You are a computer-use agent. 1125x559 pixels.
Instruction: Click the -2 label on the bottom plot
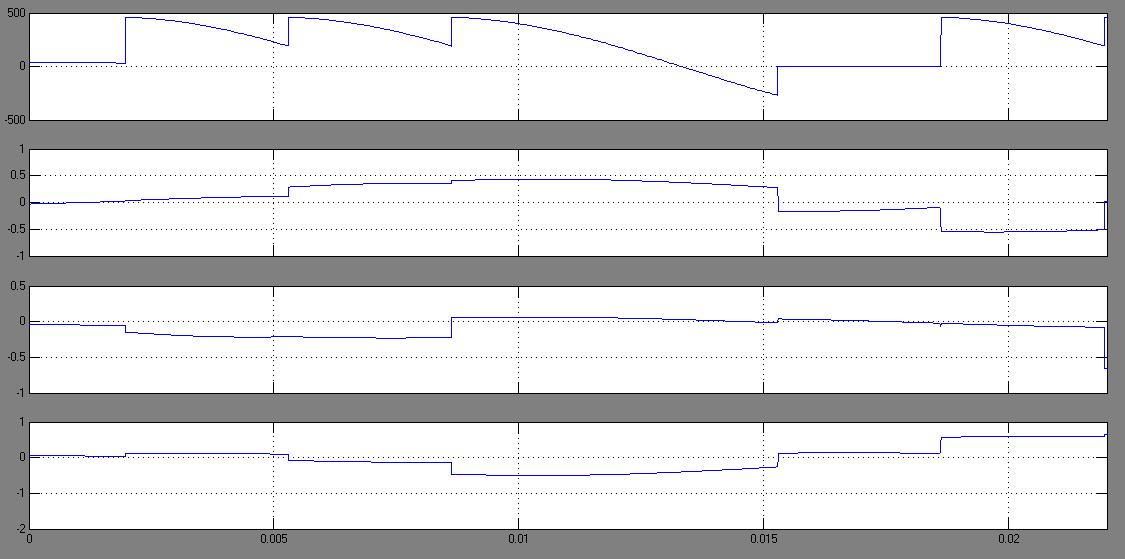coord(20,529)
